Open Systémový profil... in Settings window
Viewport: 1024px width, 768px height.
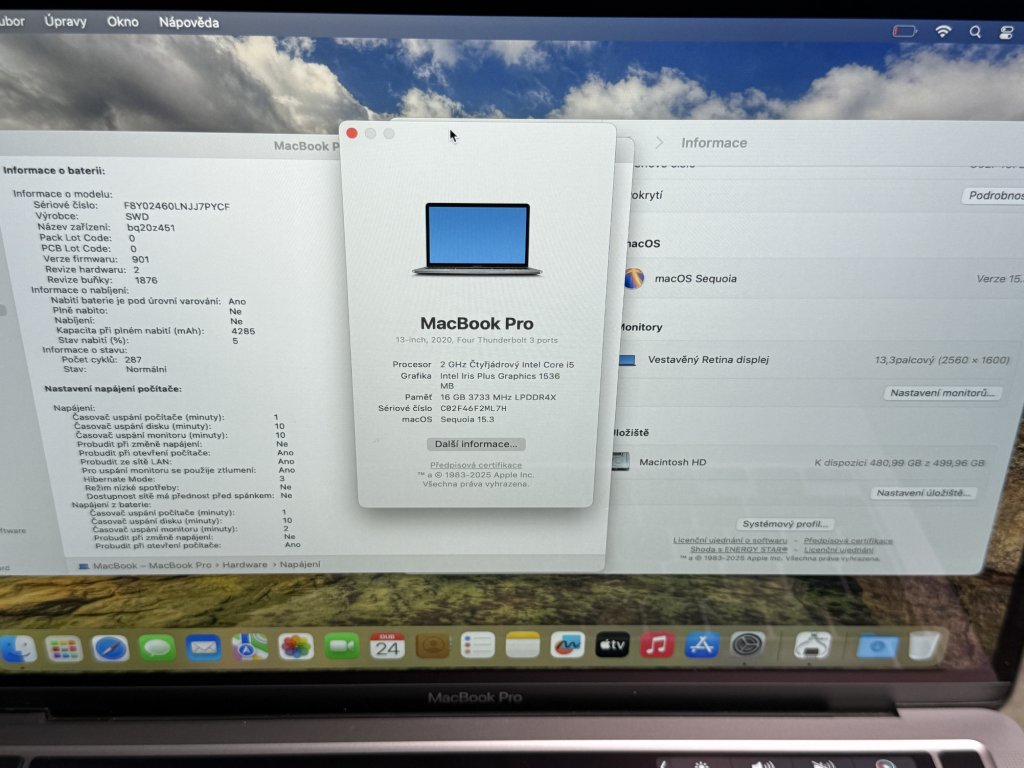[x=785, y=524]
